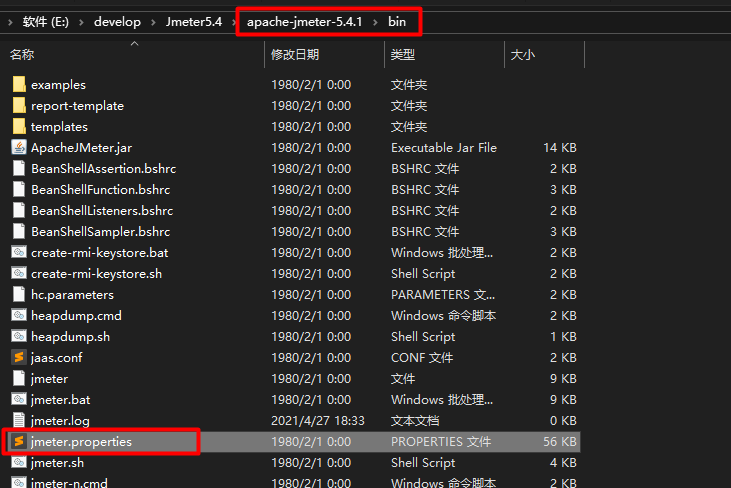This screenshot has height=488, width=731.
Task: Select the jmeter.sh file name
Action: [57, 462]
